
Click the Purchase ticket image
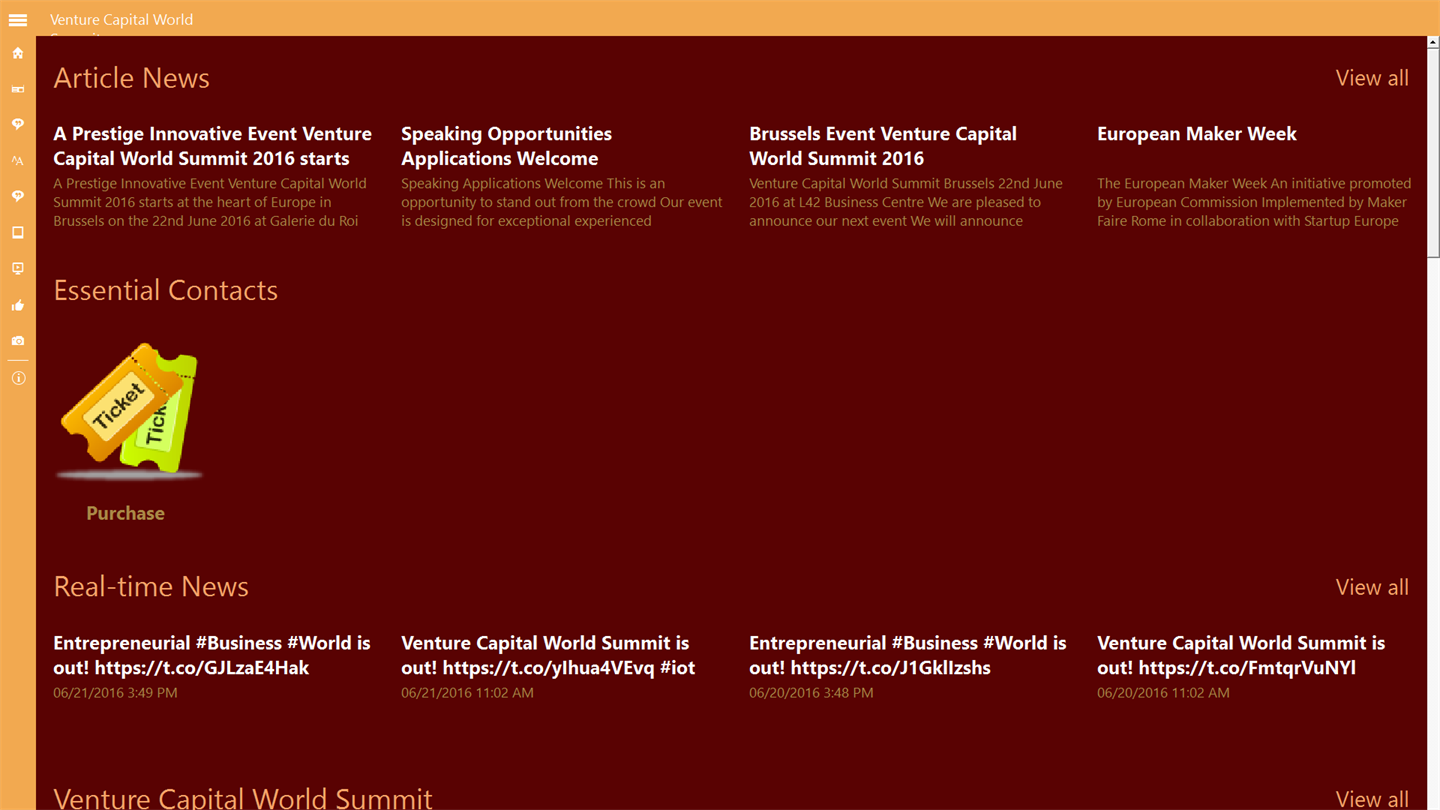pos(129,410)
